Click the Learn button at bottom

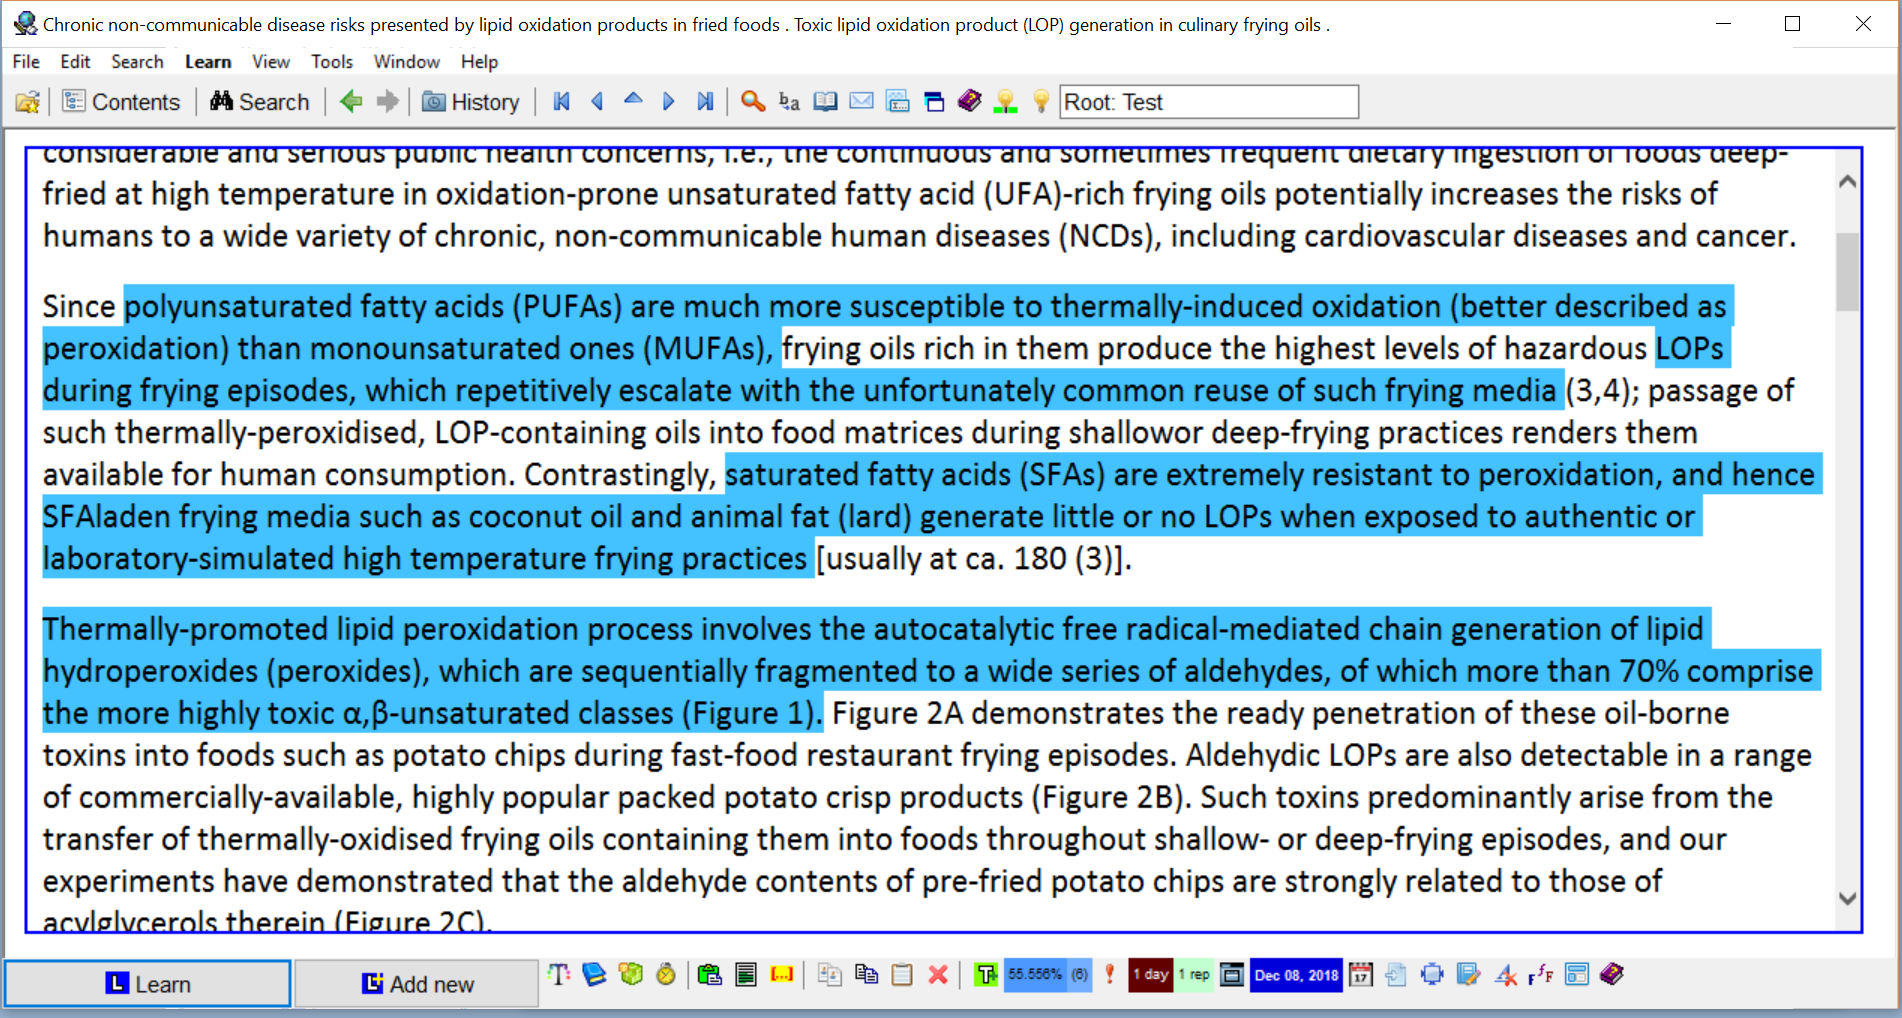(148, 984)
